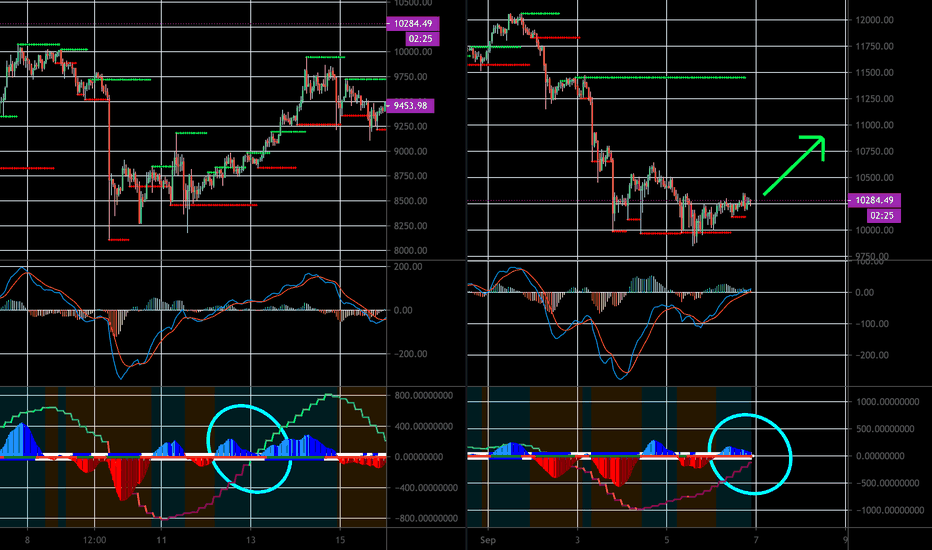Click the -500.00000000 oscillator scale value
This screenshot has height=550, width=932.
pyautogui.click(x=885, y=483)
